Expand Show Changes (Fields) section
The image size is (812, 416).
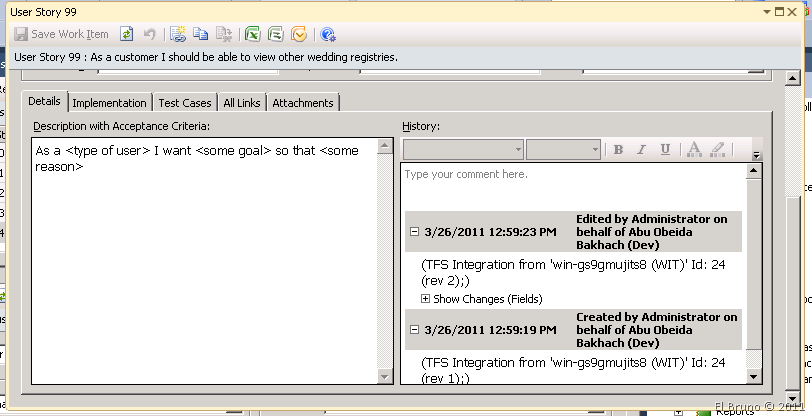(x=425, y=298)
